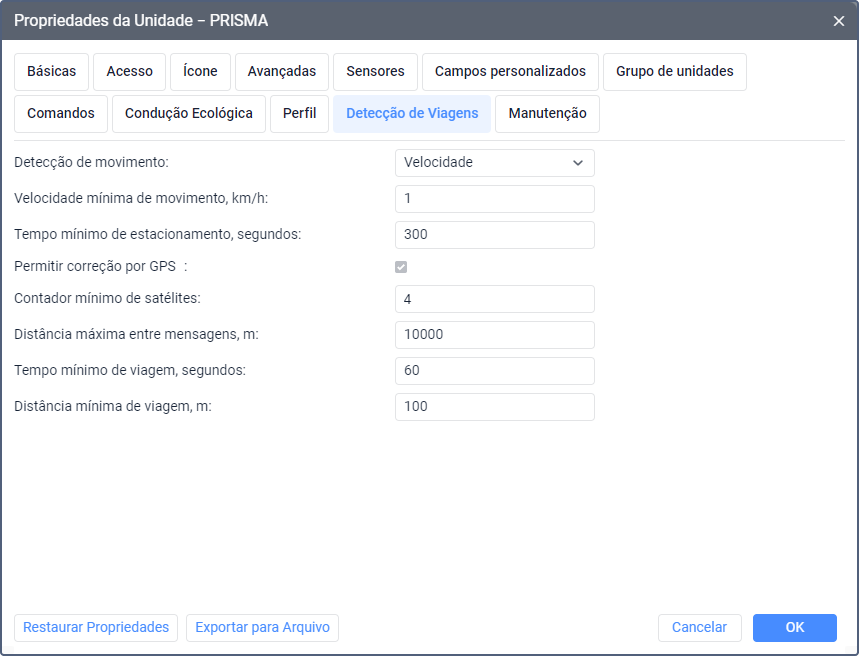Close the Propriedades da Unidade dialog
859x656 pixels.
tap(838, 21)
